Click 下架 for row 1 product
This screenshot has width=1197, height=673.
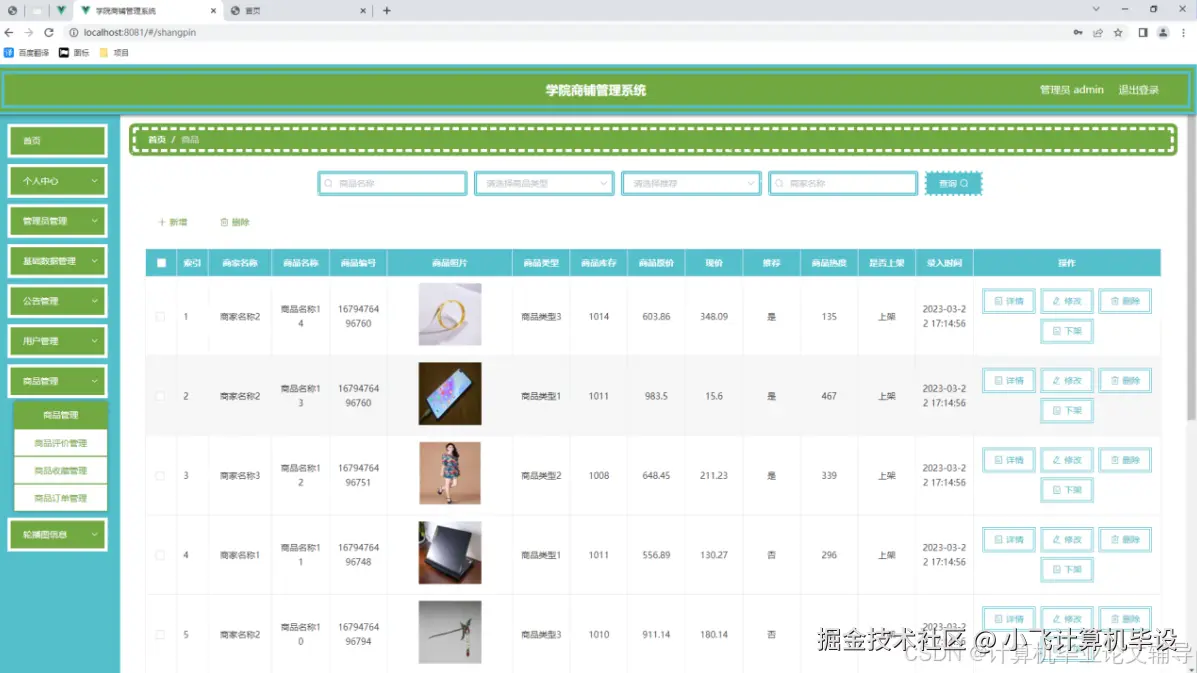1066,331
